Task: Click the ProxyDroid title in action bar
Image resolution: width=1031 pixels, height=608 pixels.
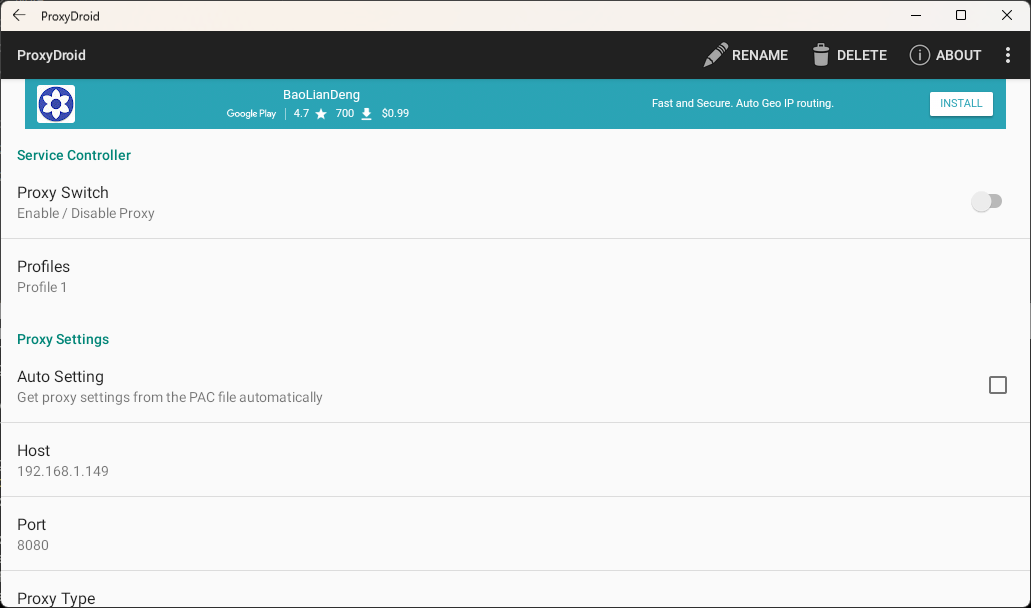Action: [51, 55]
